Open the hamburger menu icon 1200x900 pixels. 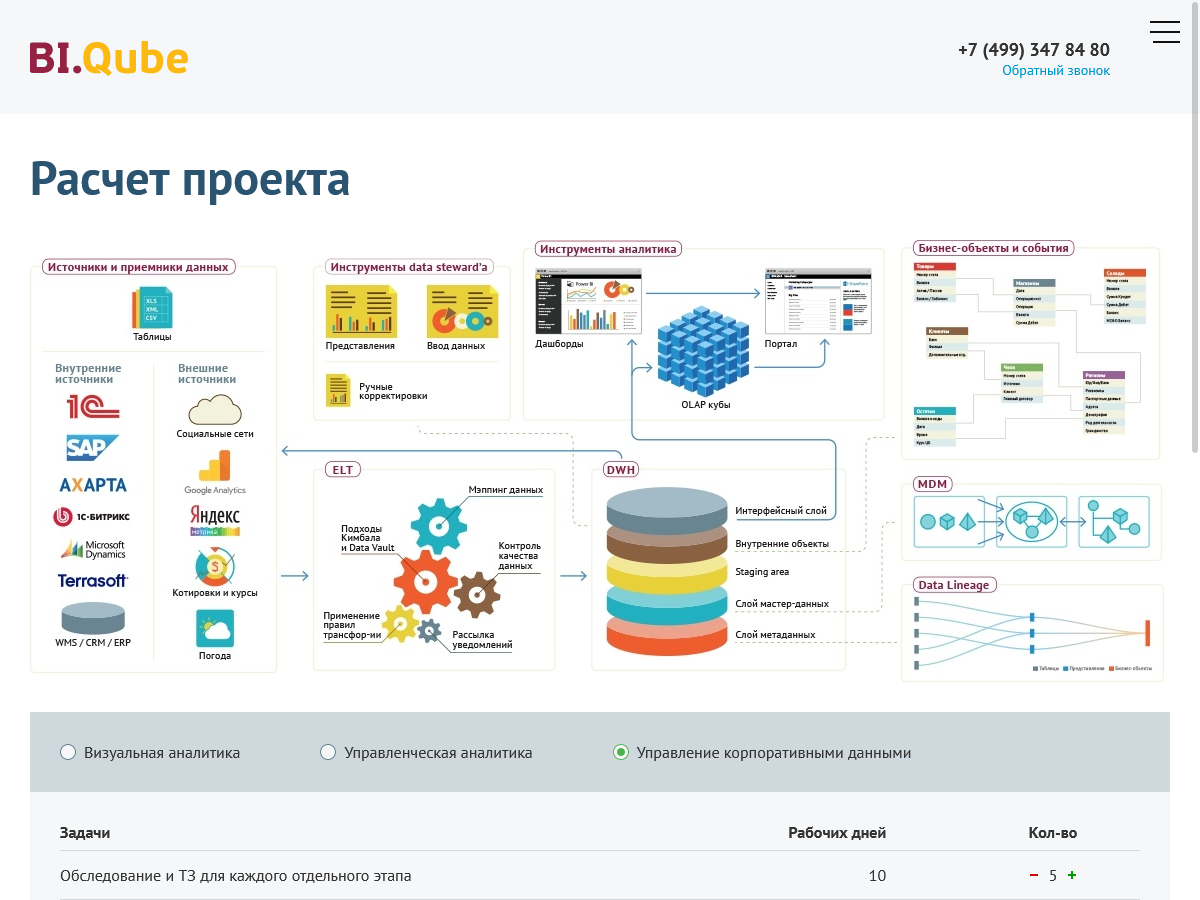tap(1165, 32)
